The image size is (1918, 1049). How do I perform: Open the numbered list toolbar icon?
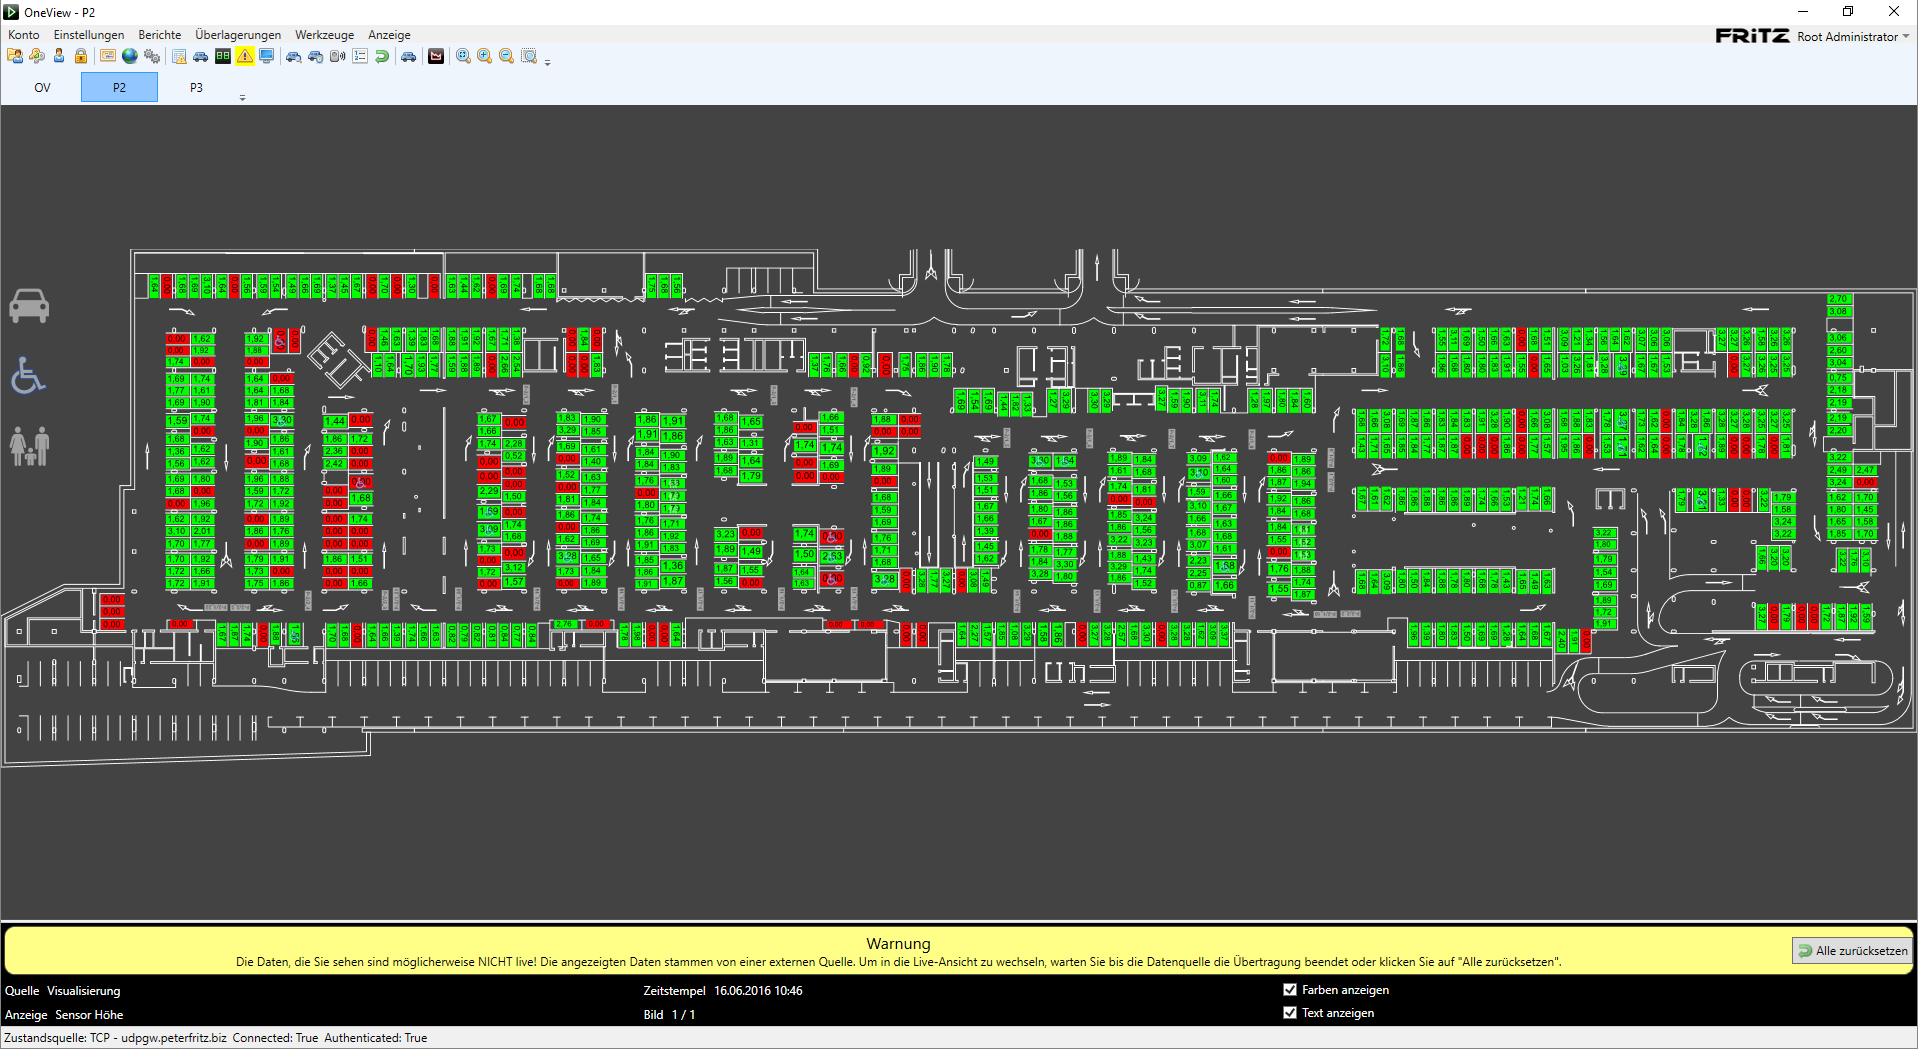point(360,56)
